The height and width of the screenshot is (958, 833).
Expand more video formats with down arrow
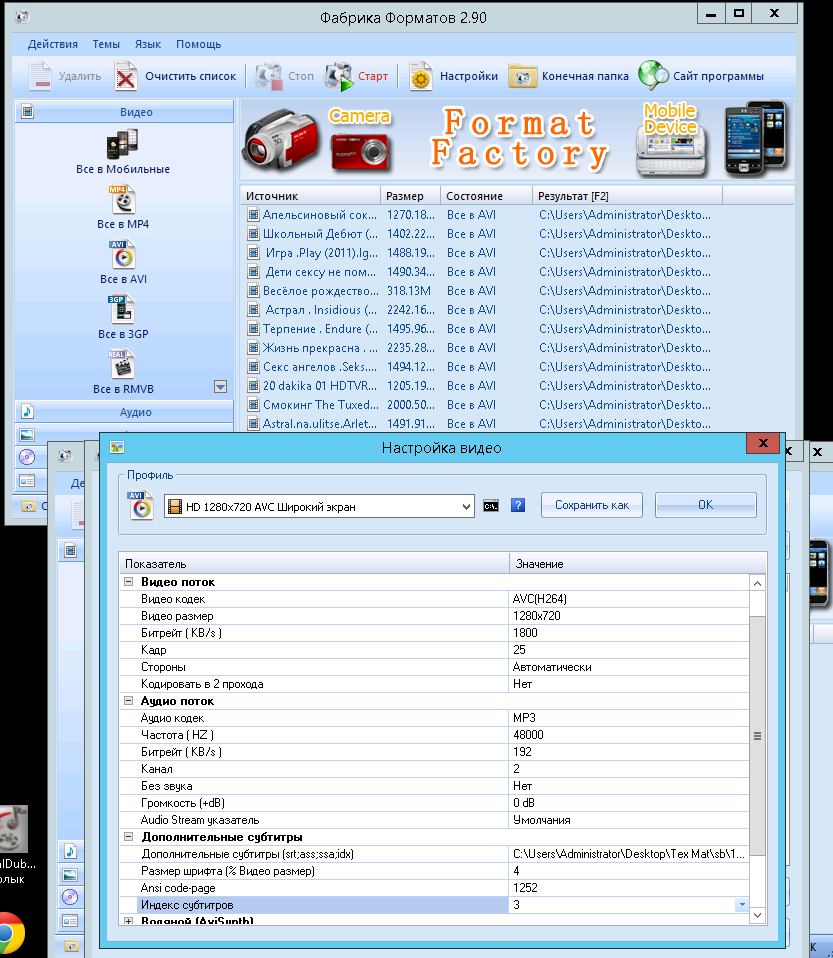tap(221, 387)
